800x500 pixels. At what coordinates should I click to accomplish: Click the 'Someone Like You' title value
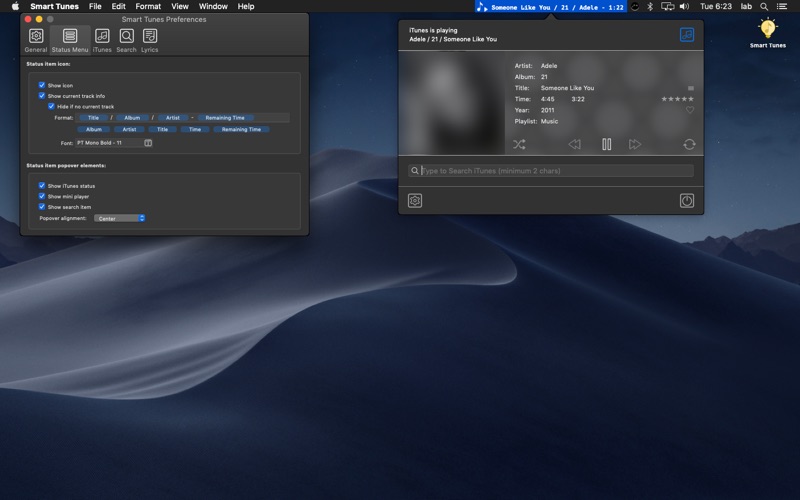[567, 88]
